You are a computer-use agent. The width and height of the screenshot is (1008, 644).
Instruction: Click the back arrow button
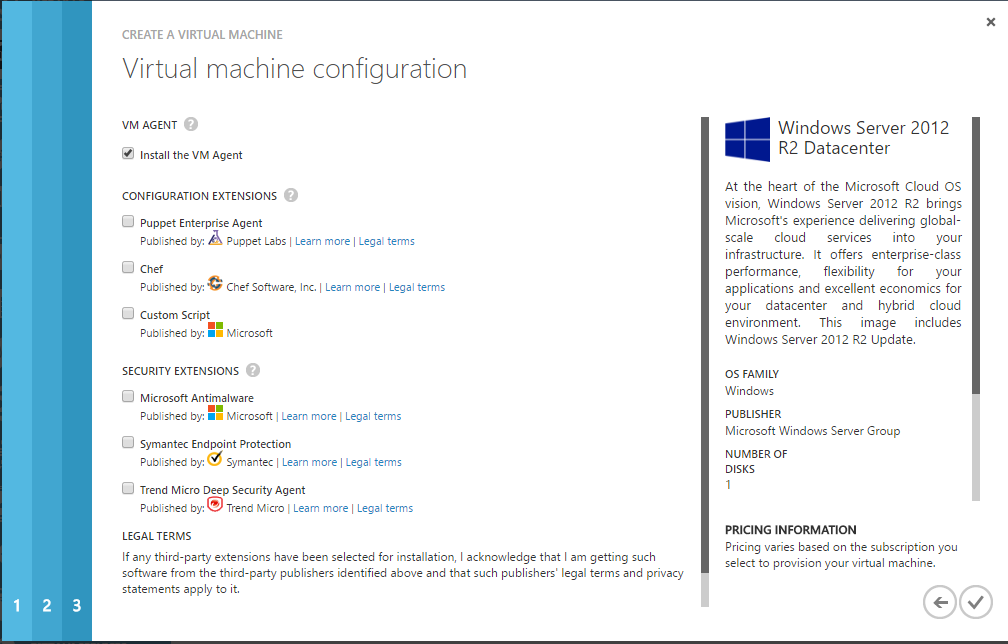point(940,602)
